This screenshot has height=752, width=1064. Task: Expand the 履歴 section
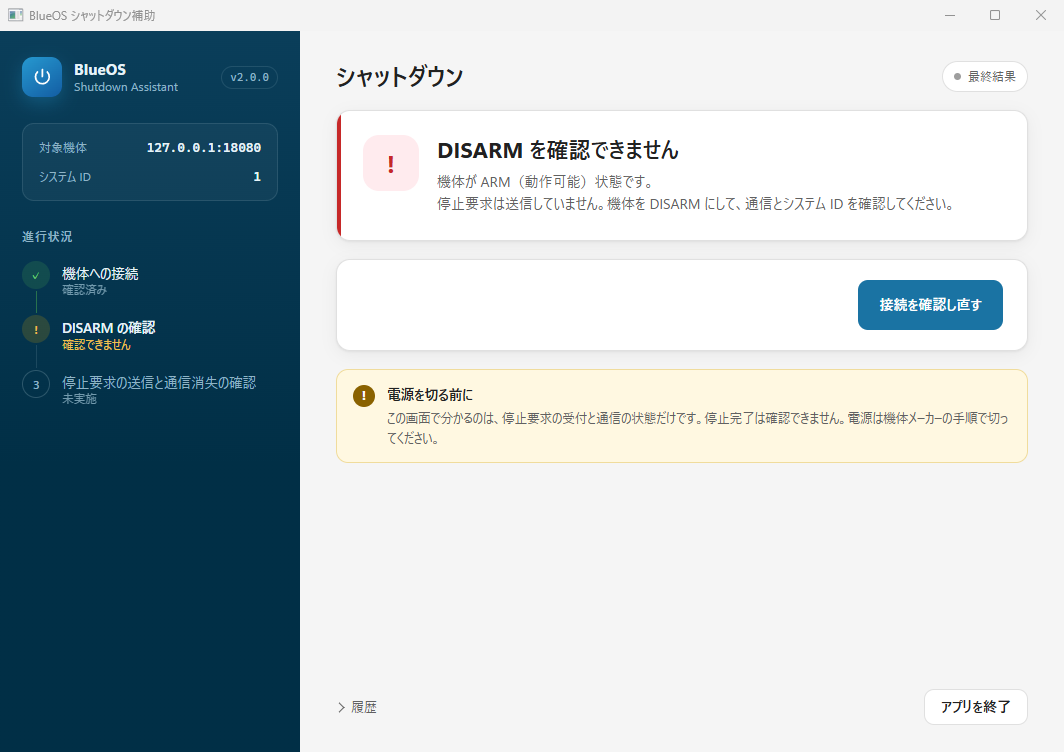(357, 707)
